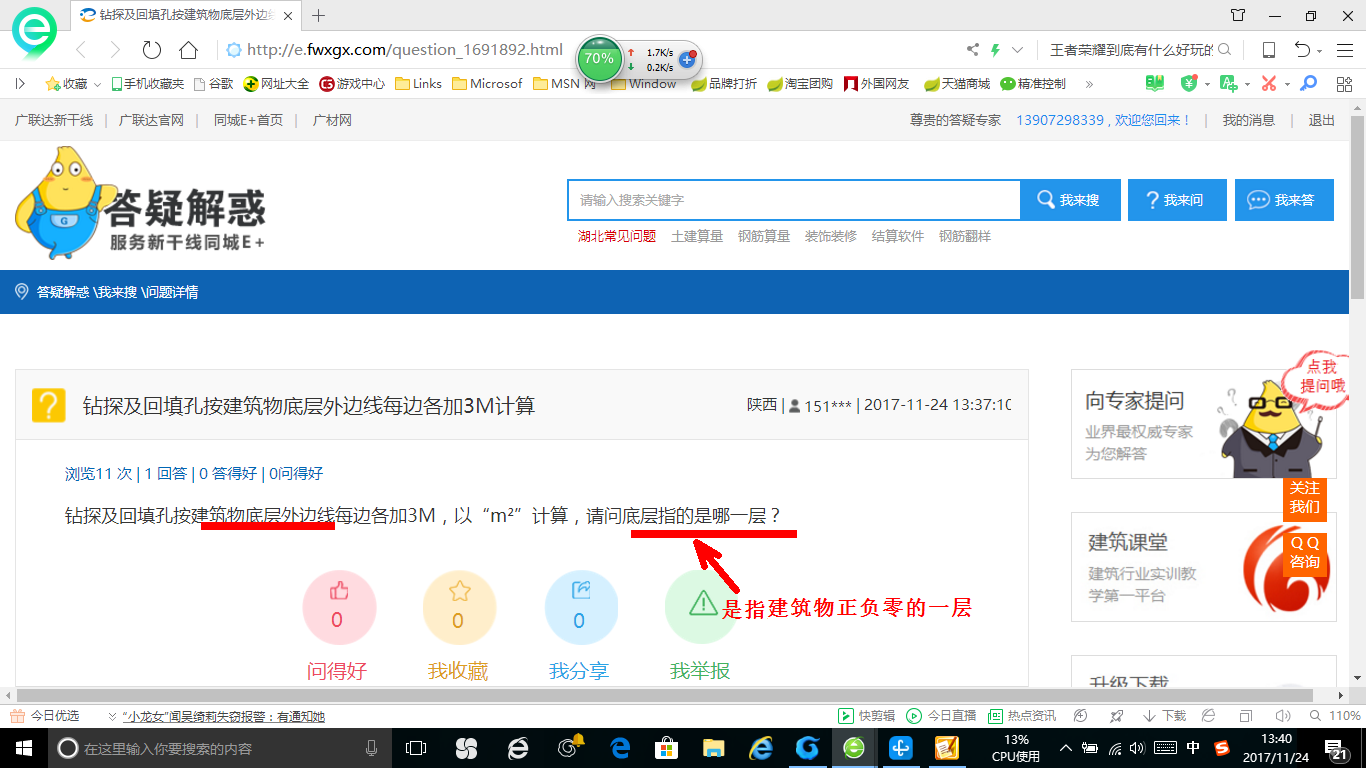Expand the address bar dropdown chevron
The width and height of the screenshot is (1366, 768).
[x=1018, y=50]
